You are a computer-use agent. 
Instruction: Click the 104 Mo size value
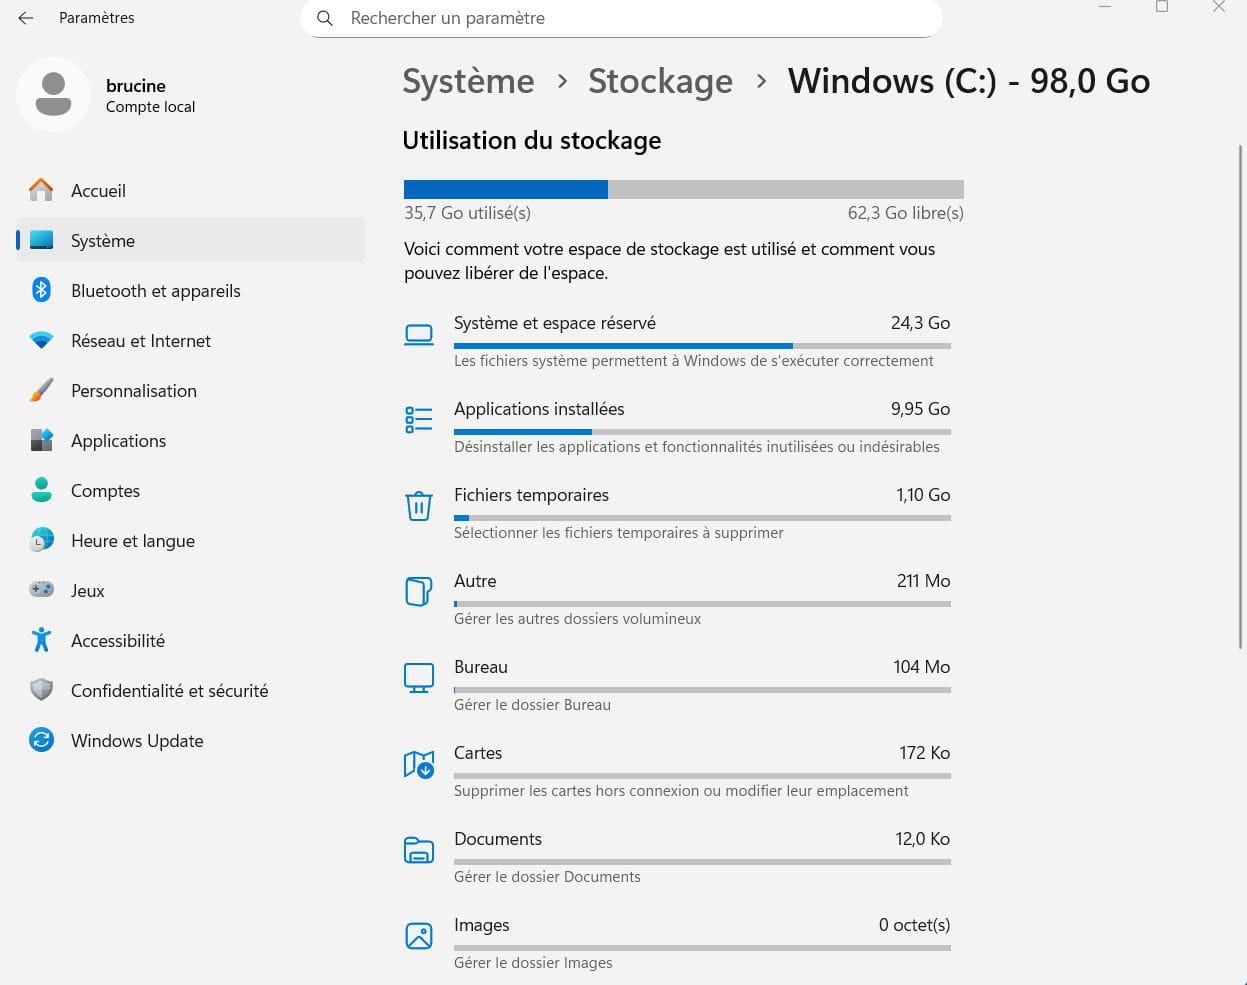click(922, 667)
